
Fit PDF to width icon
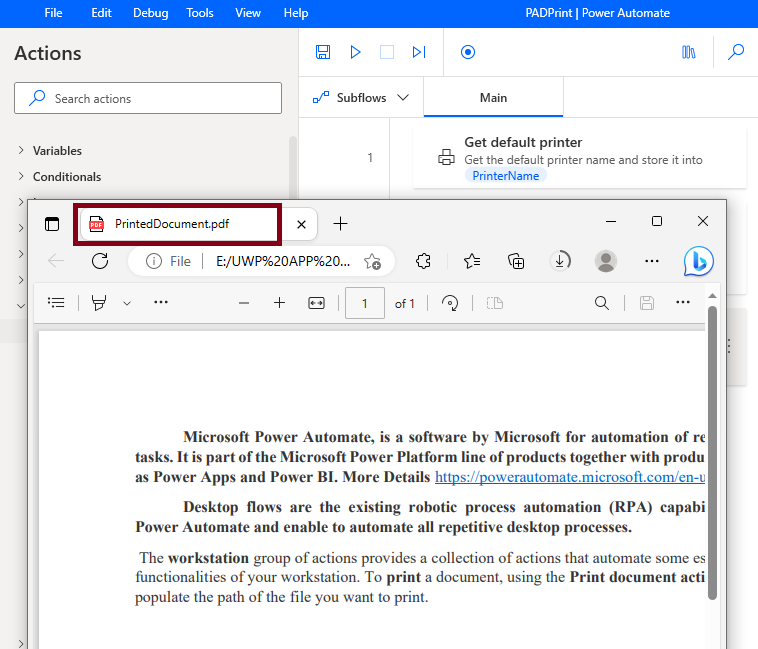coord(316,303)
